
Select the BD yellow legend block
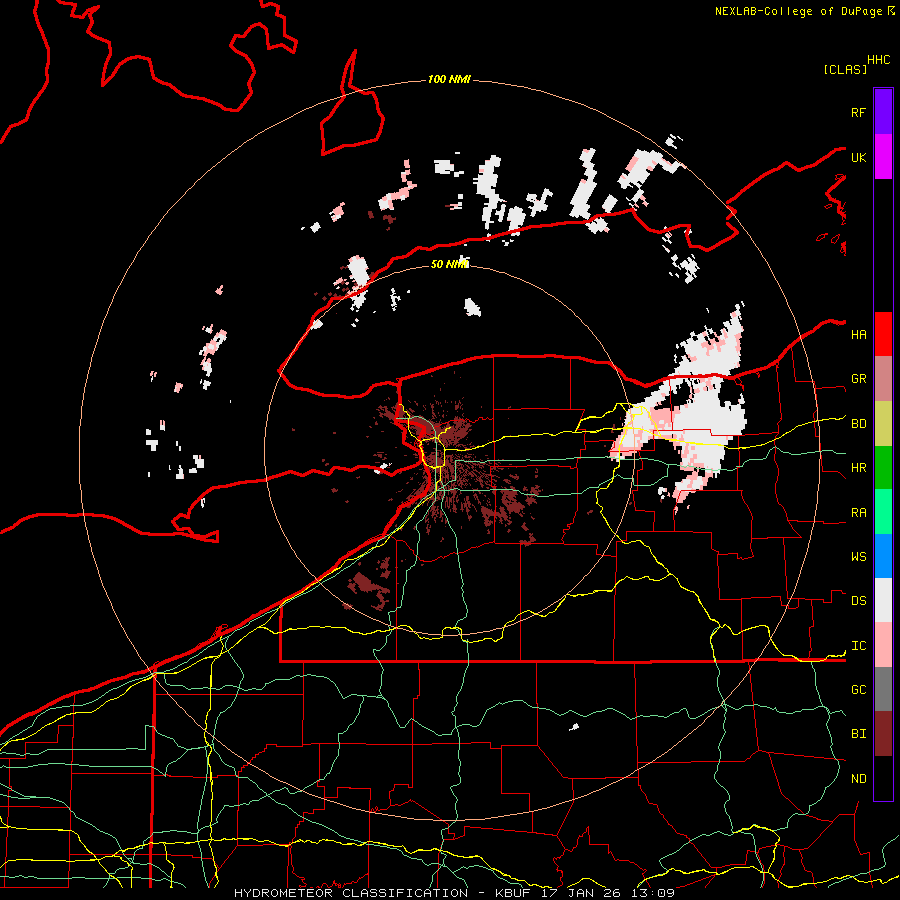coord(883,424)
